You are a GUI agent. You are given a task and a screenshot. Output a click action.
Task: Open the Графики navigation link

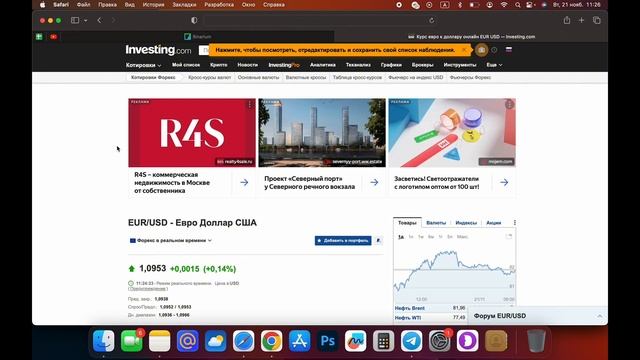tap(391, 65)
